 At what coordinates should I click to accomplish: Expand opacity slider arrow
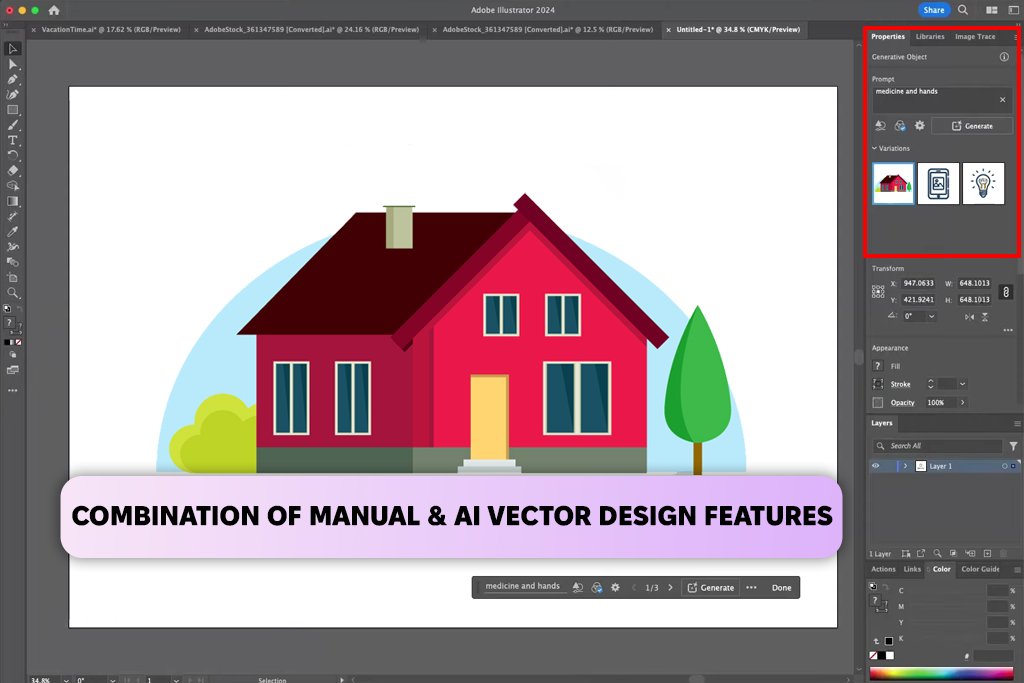963,402
